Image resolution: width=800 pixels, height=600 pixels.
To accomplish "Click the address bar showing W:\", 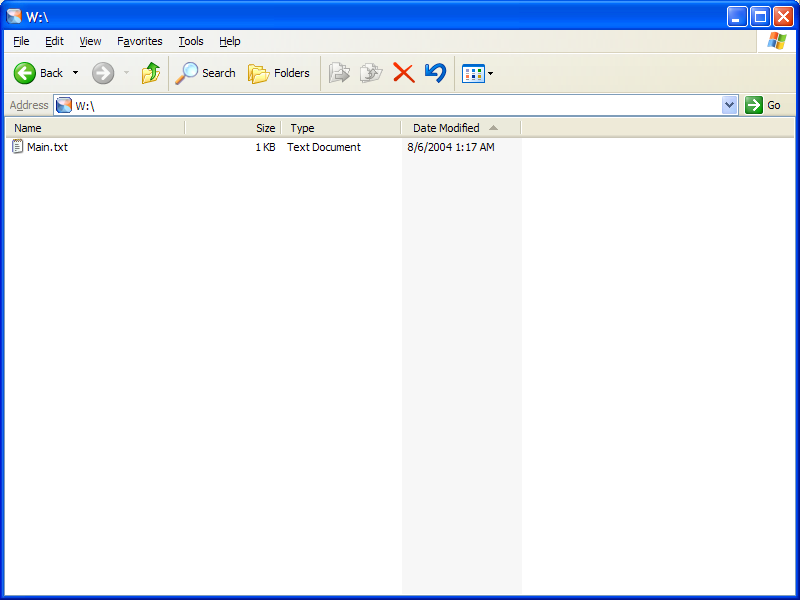I will point(395,105).
